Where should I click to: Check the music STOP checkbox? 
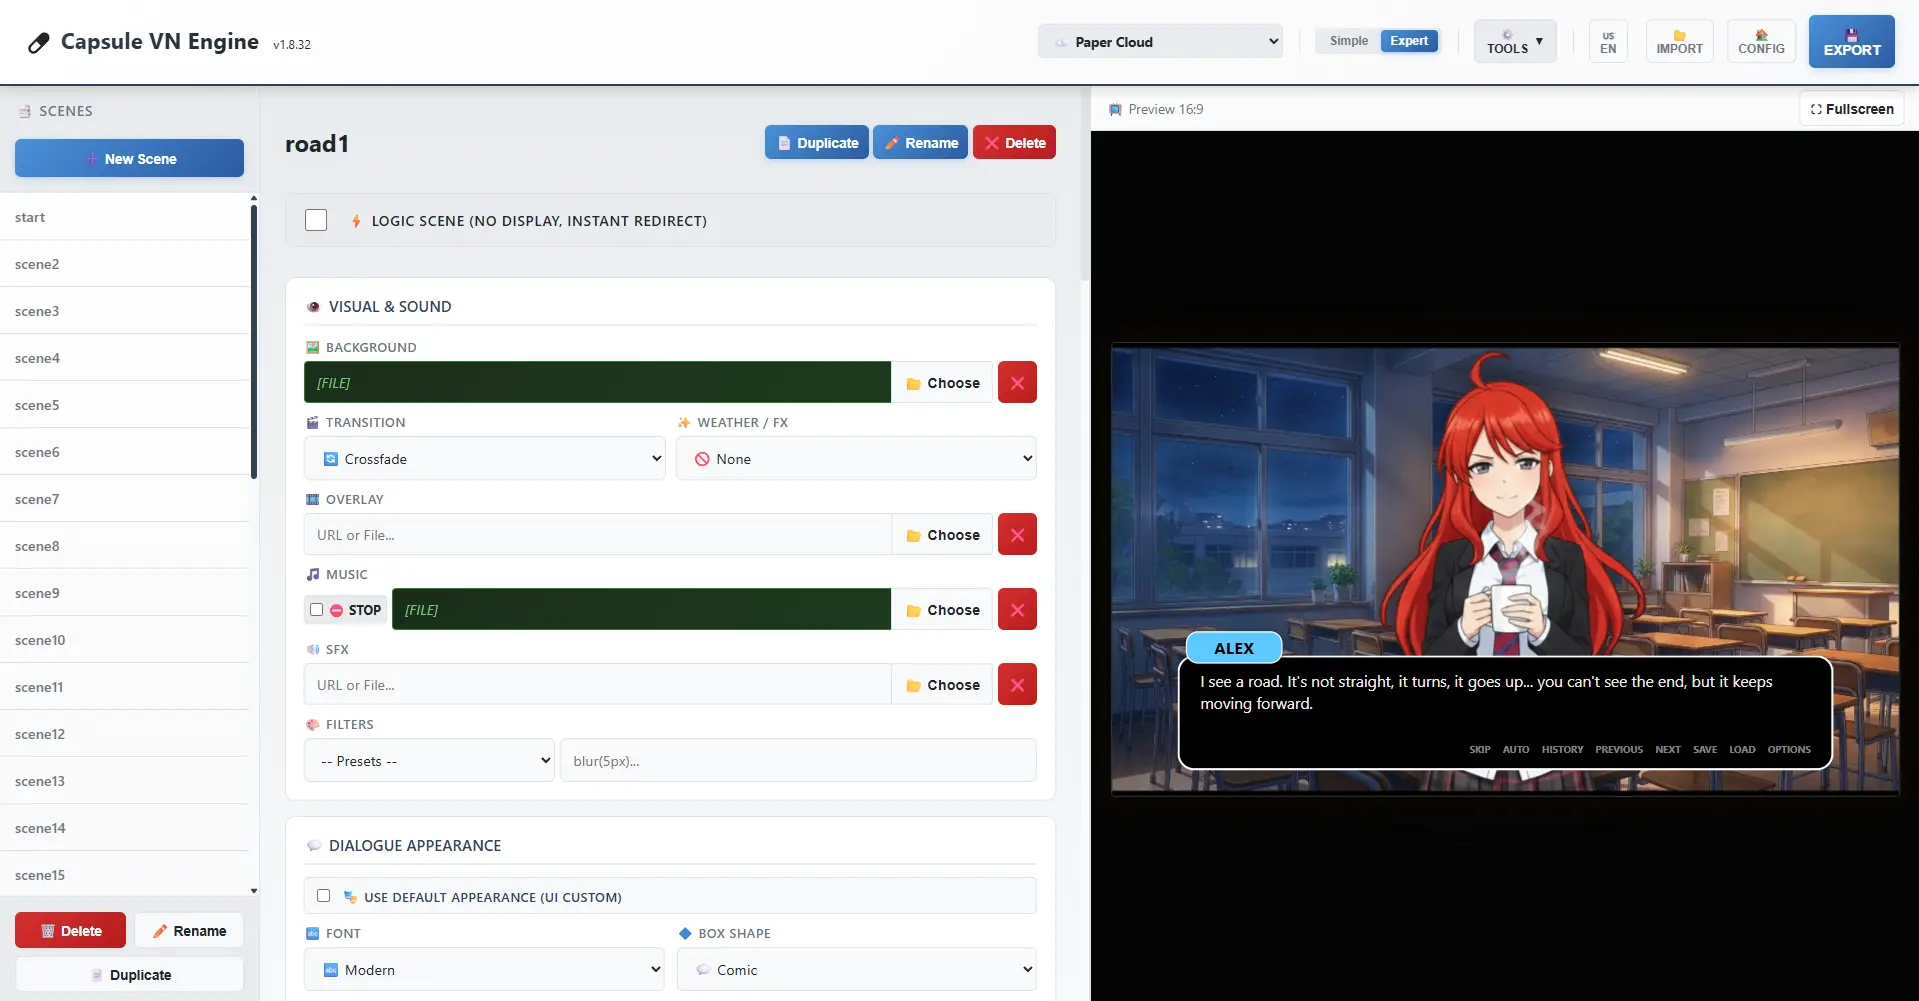(x=317, y=610)
